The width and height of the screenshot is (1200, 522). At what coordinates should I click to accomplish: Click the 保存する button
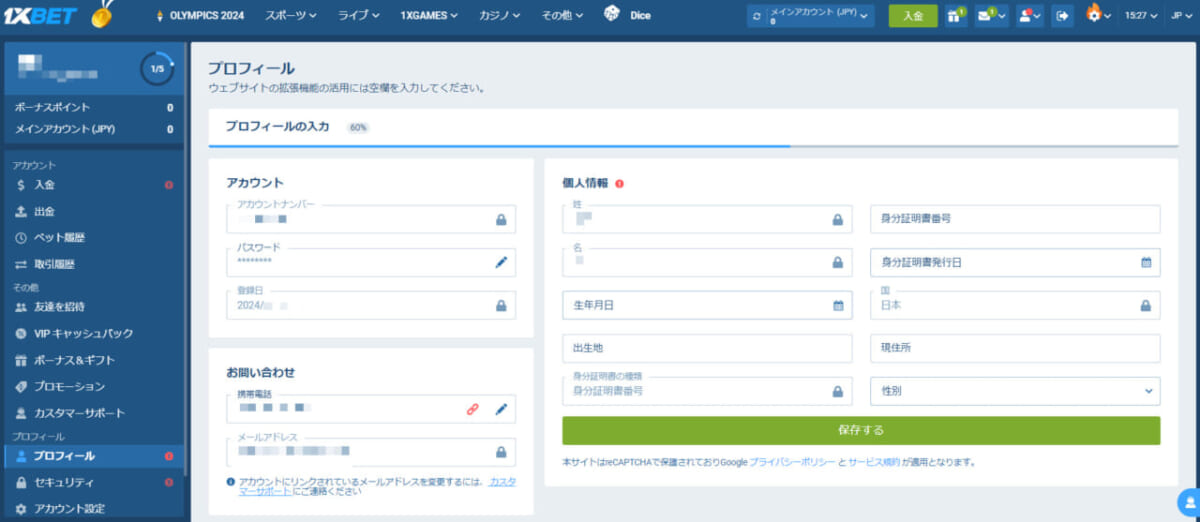[861, 430]
